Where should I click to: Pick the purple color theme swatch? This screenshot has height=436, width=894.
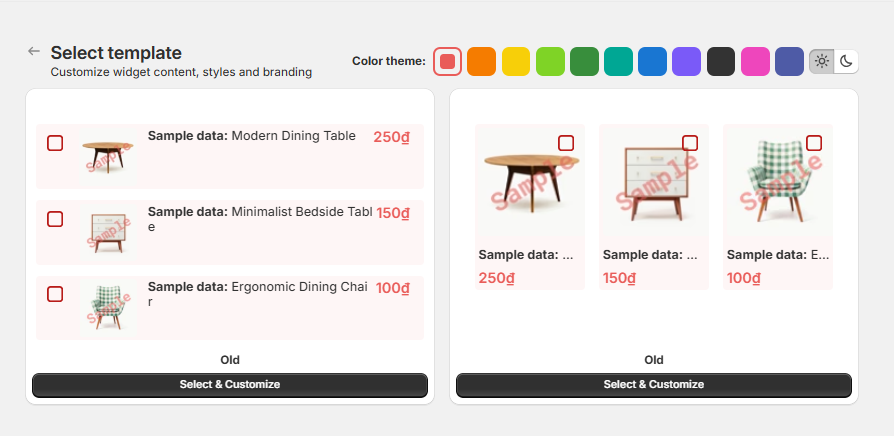coord(686,61)
